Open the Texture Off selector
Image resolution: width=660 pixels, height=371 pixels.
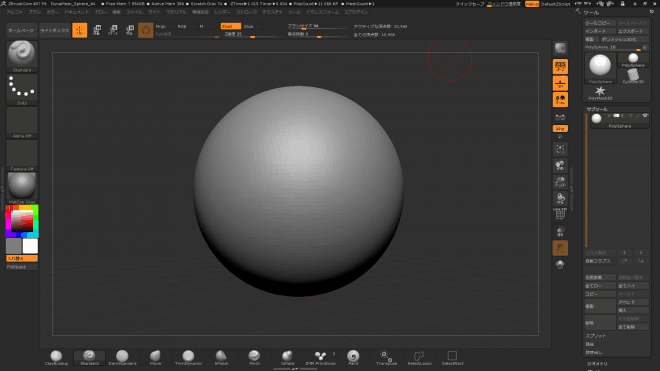[x=22, y=155]
